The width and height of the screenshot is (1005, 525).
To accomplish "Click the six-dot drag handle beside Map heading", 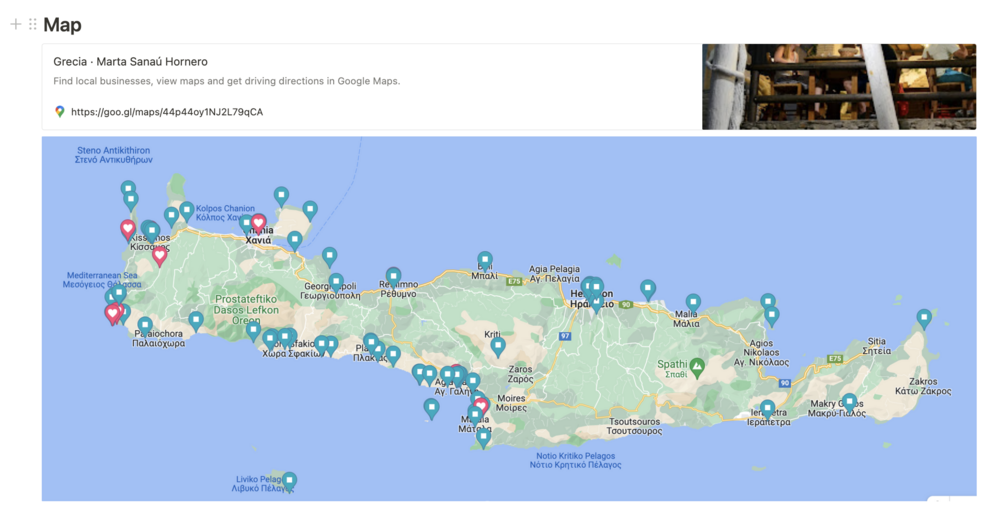I will (33, 24).
